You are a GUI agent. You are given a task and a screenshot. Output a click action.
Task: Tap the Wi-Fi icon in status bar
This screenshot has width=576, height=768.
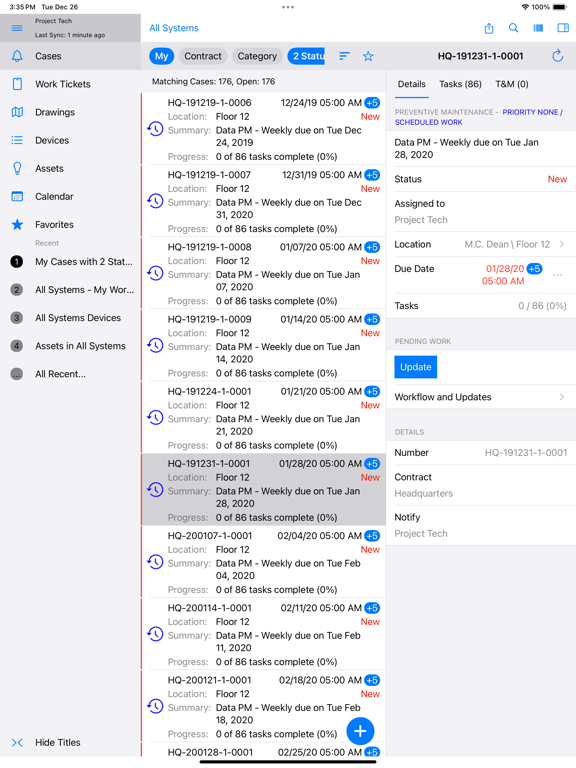pyautogui.click(x=525, y=7)
